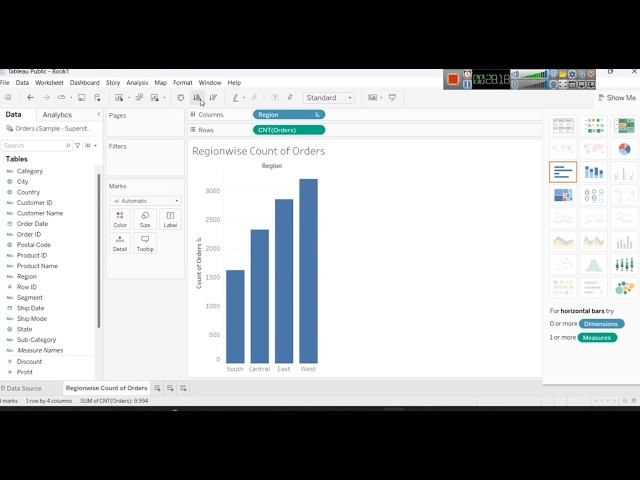Open the recorder output folder icon
The image size is (640, 480).
coord(562,74)
